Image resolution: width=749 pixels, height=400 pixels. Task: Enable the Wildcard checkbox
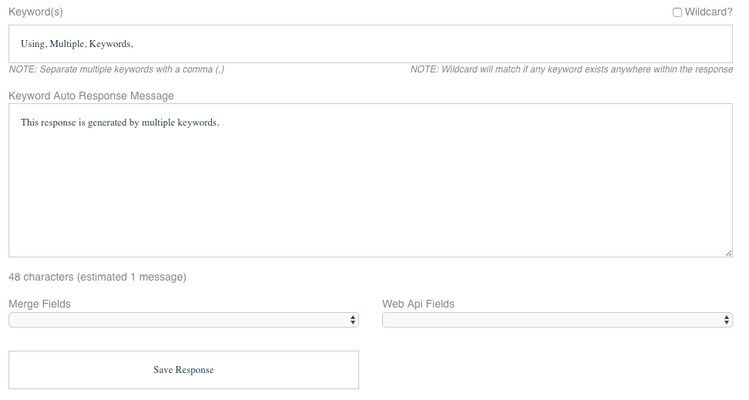pyautogui.click(x=677, y=12)
